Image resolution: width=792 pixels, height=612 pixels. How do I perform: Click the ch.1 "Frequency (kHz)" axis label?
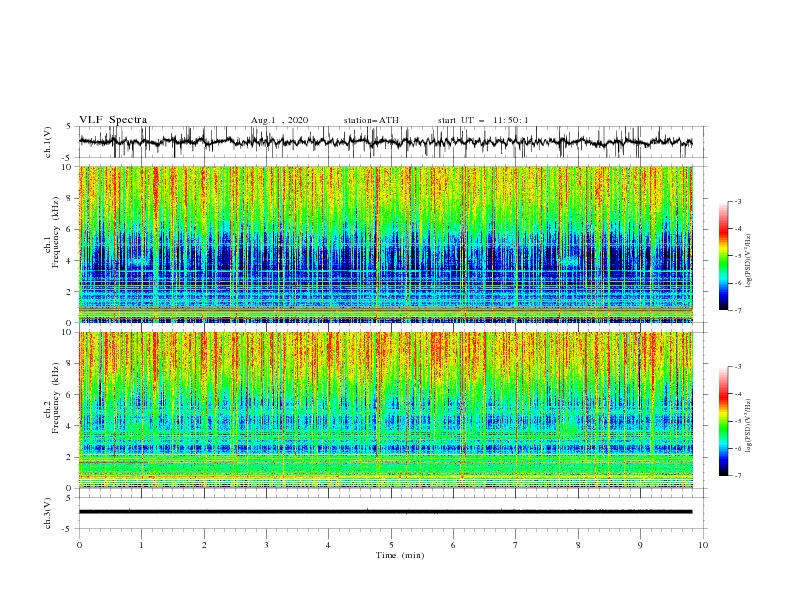point(55,232)
